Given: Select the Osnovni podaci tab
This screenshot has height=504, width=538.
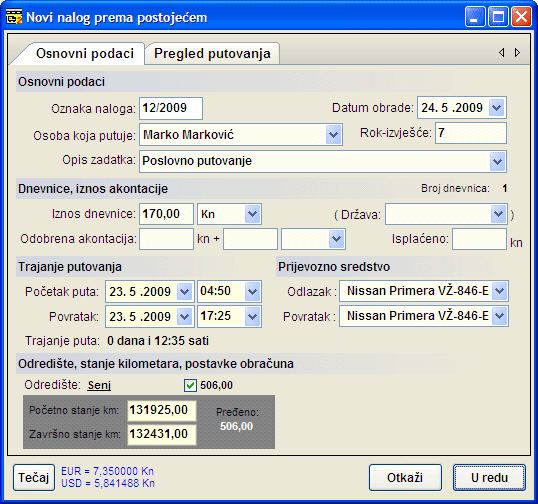Looking at the screenshot, I should [x=84, y=54].
